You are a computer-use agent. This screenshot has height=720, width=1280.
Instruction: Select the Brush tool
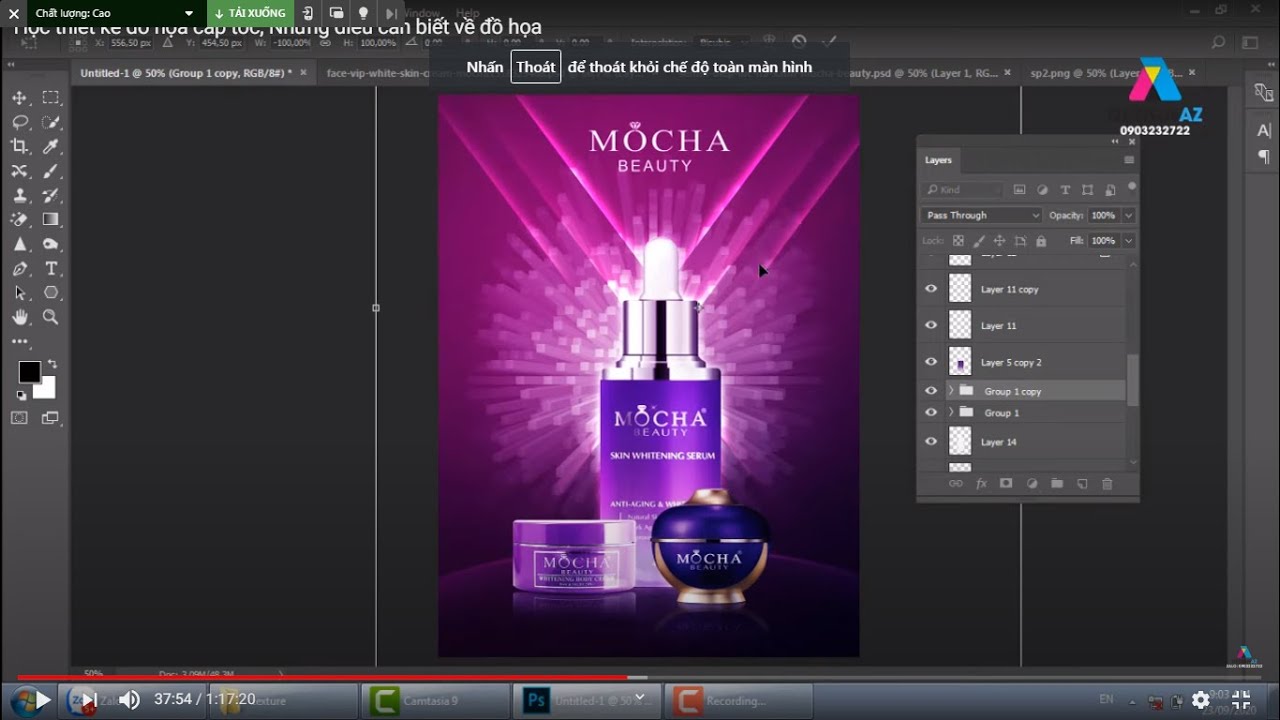click(x=51, y=171)
